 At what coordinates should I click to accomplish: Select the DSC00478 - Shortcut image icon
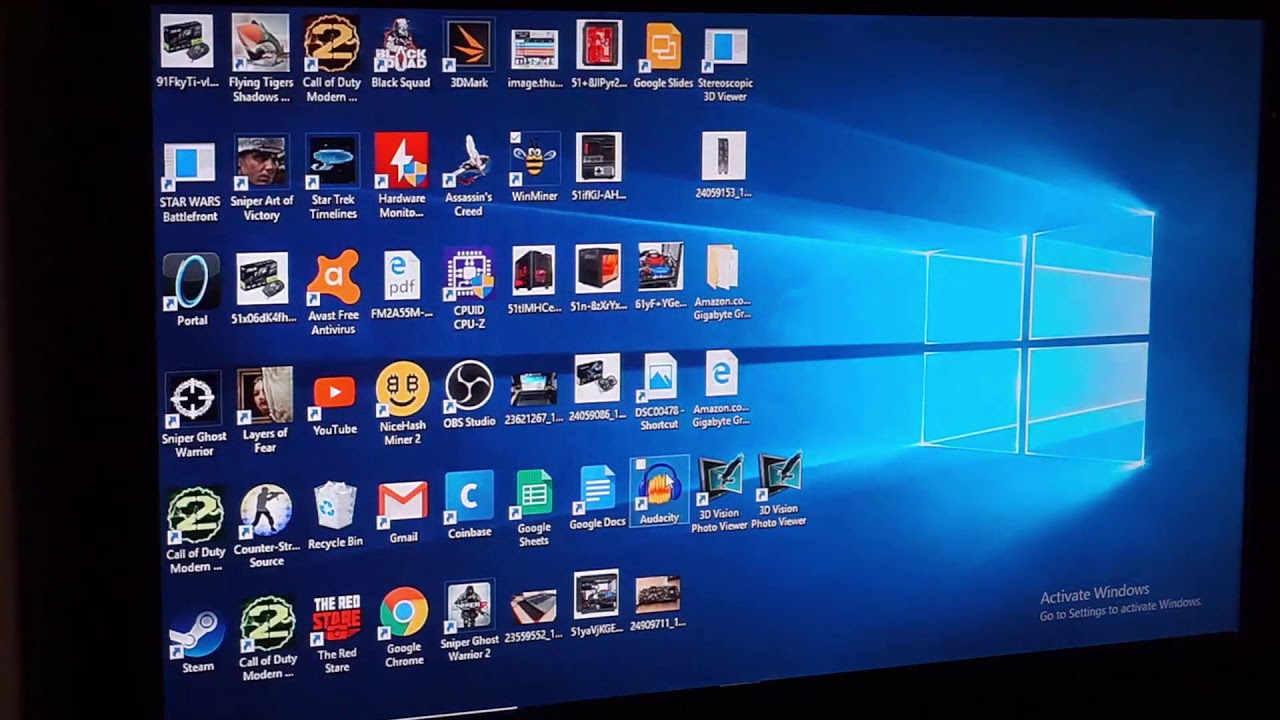coord(659,392)
